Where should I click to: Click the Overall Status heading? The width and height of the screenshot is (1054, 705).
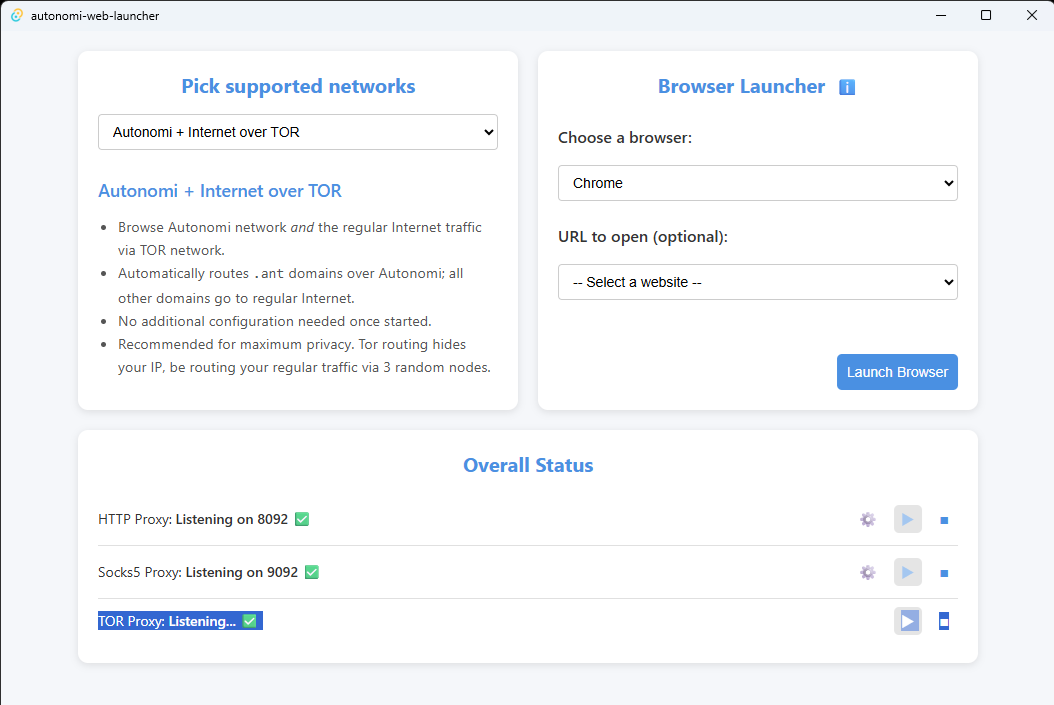coord(528,466)
